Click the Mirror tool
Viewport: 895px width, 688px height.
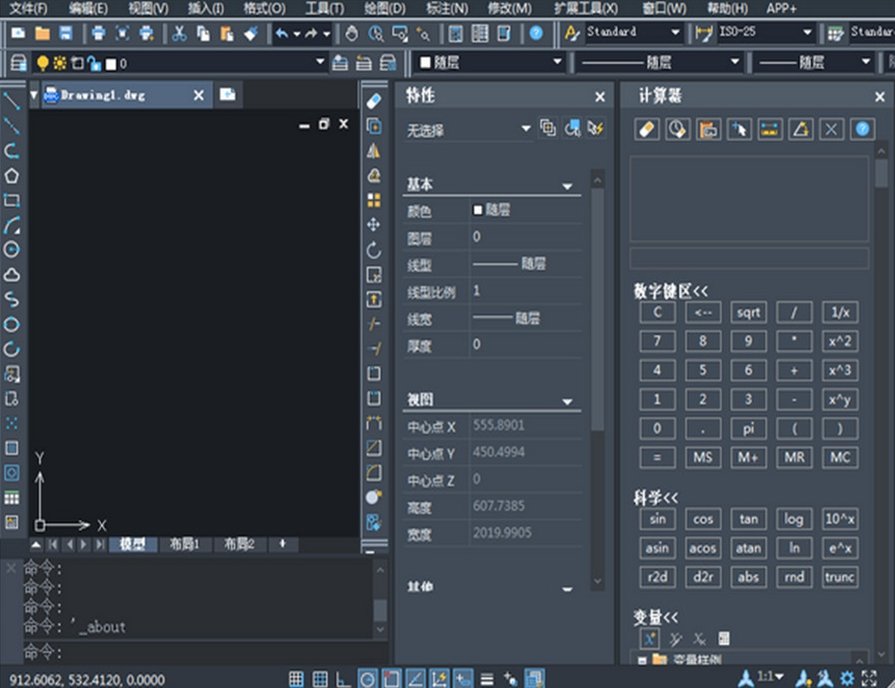coord(374,151)
